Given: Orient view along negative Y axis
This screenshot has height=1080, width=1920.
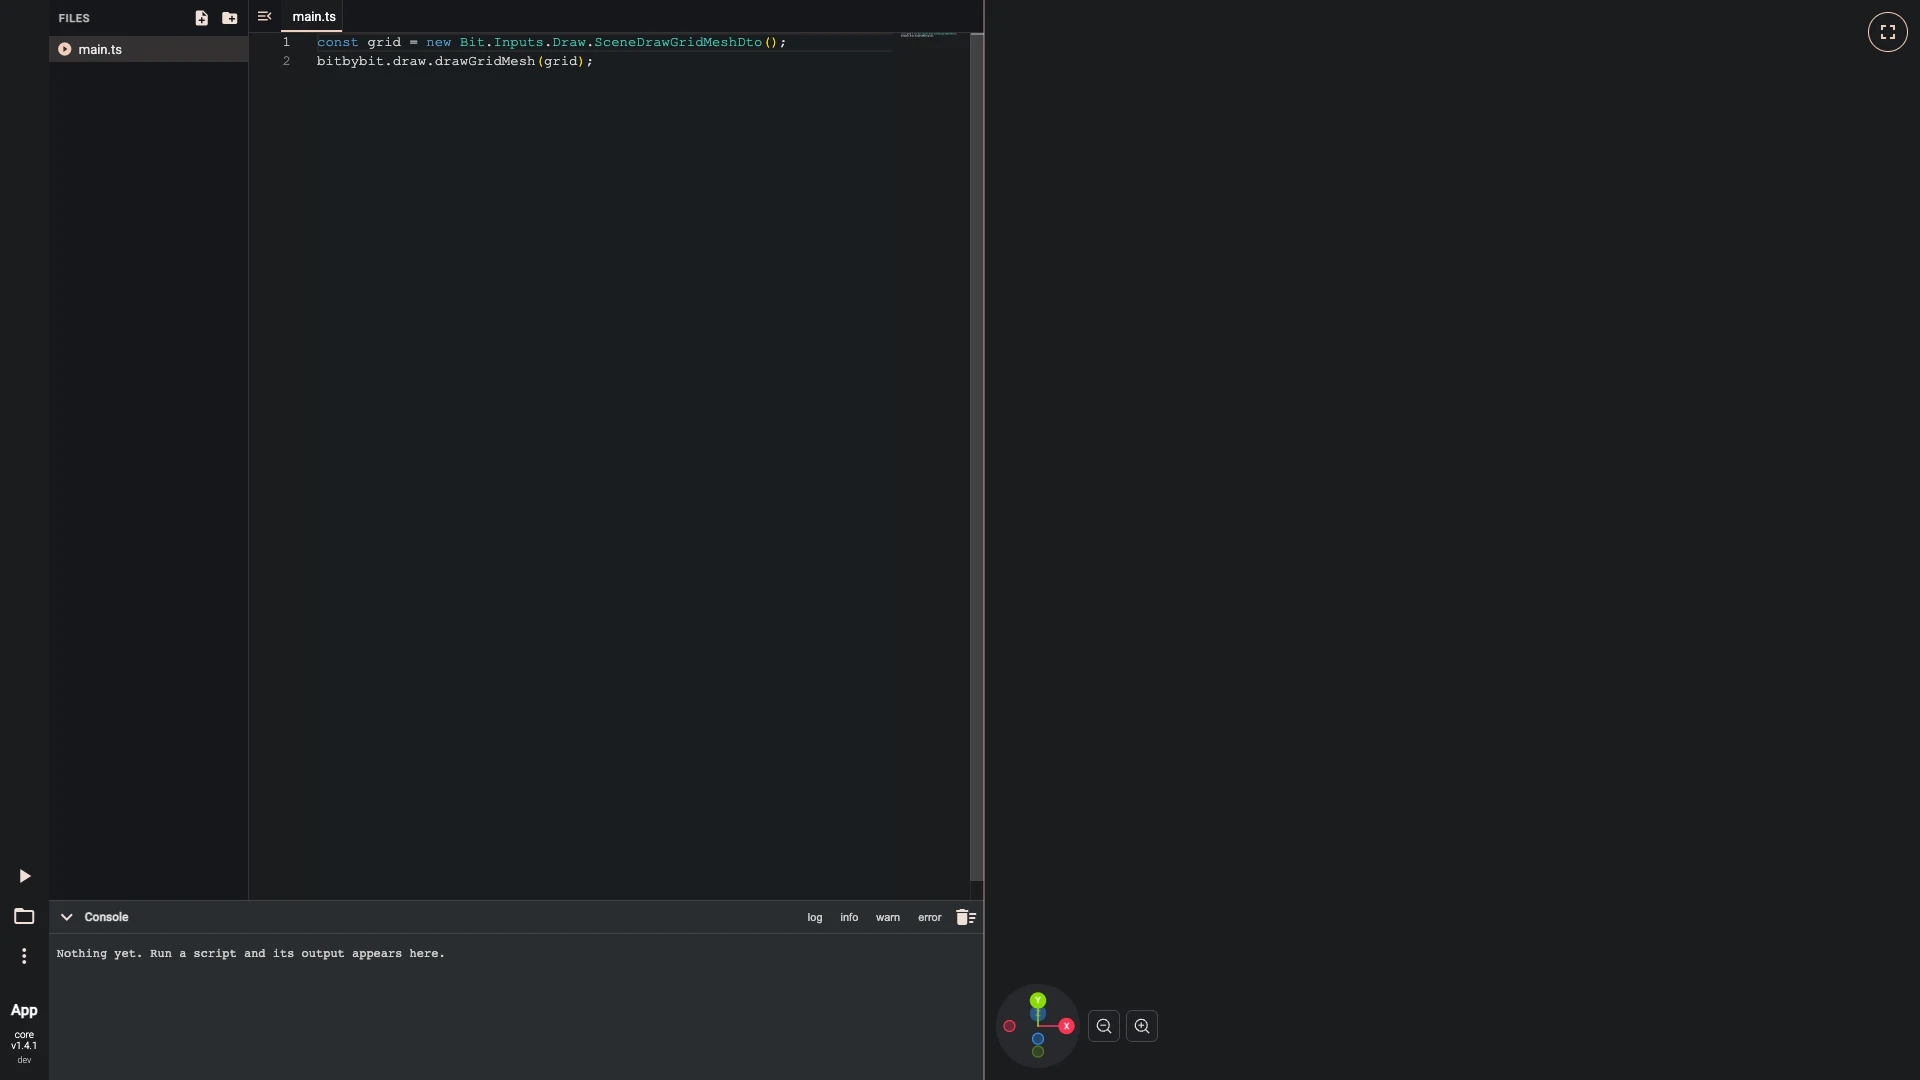Looking at the screenshot, I should pyautogui.click(x=1038, y=1052).
